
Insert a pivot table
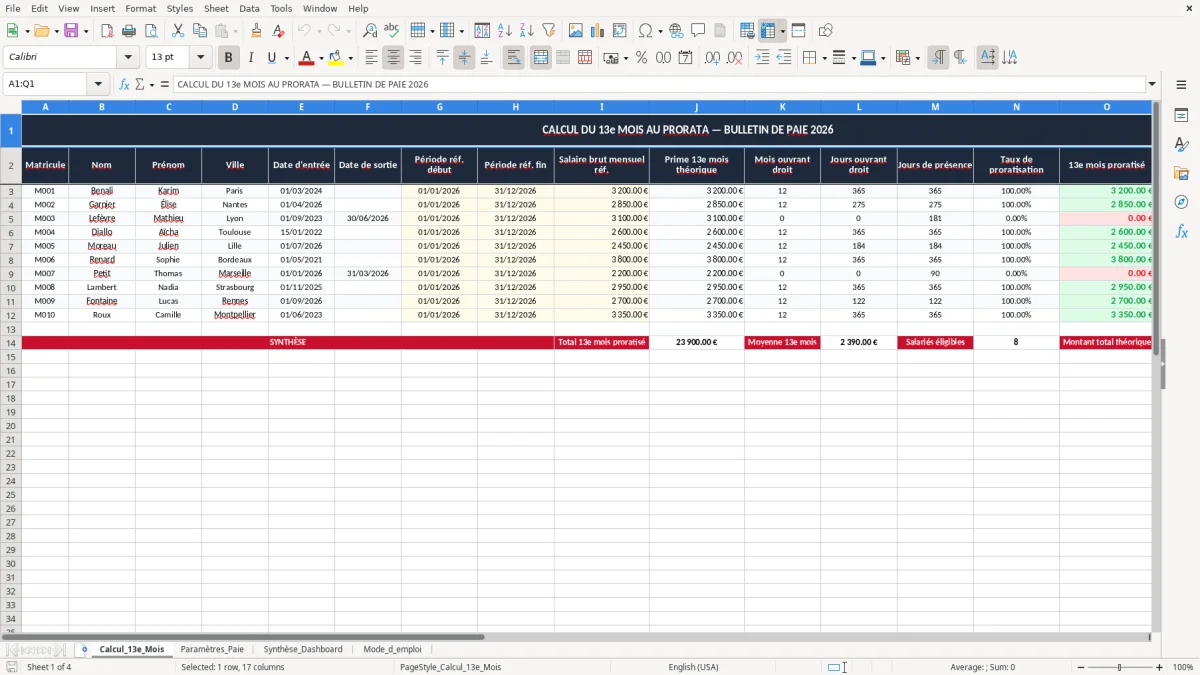[620, 31]
